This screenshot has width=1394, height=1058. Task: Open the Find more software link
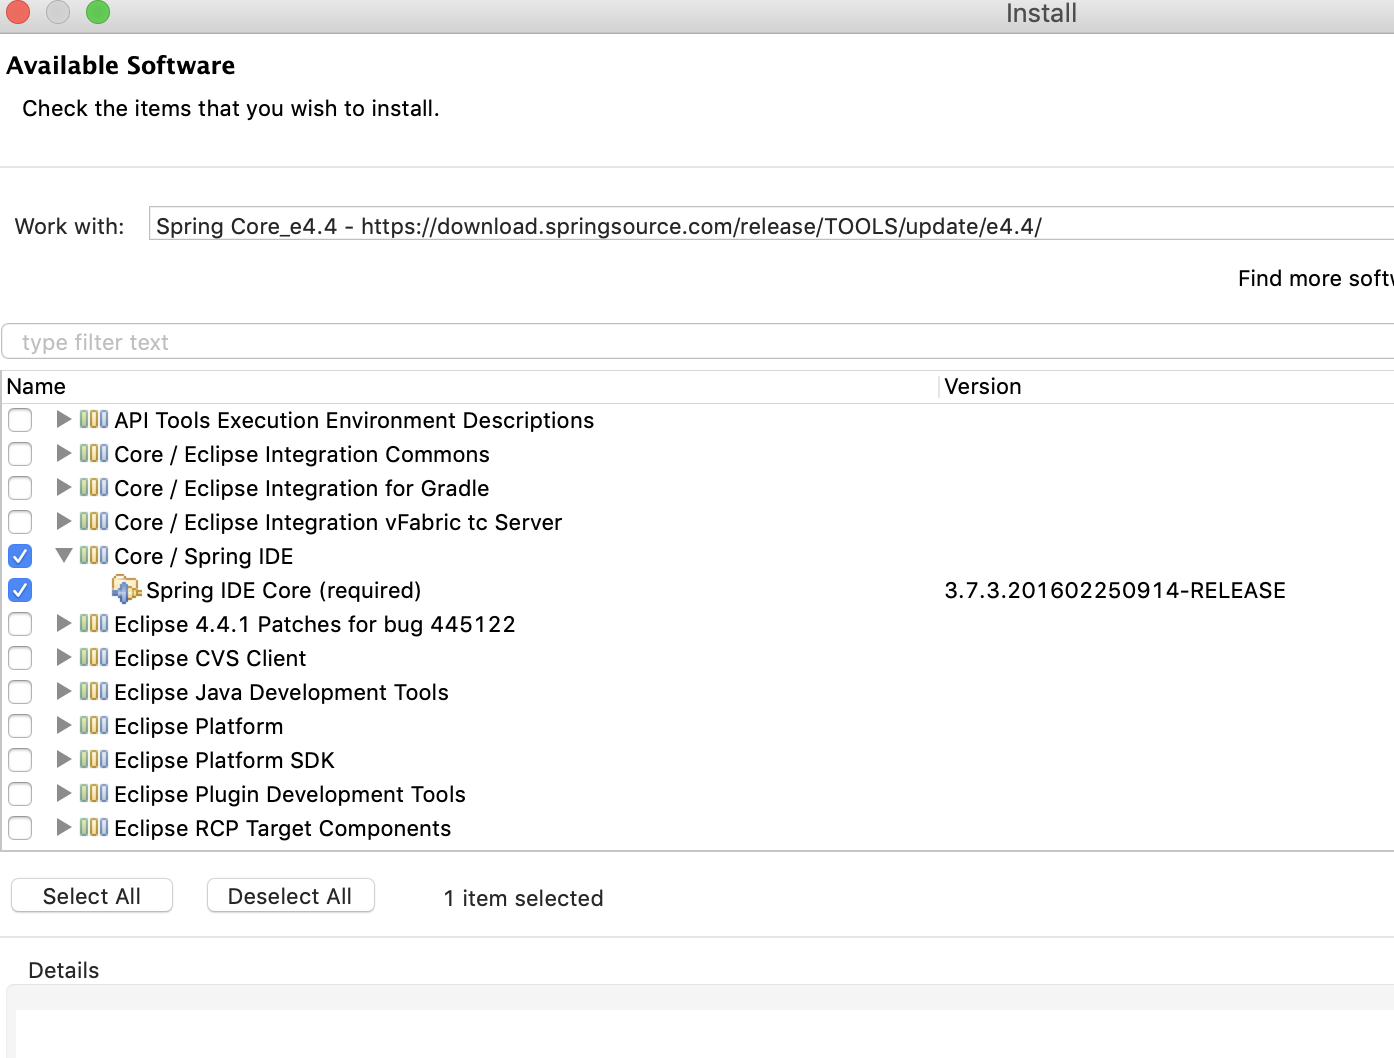[x=1315, y=278]
